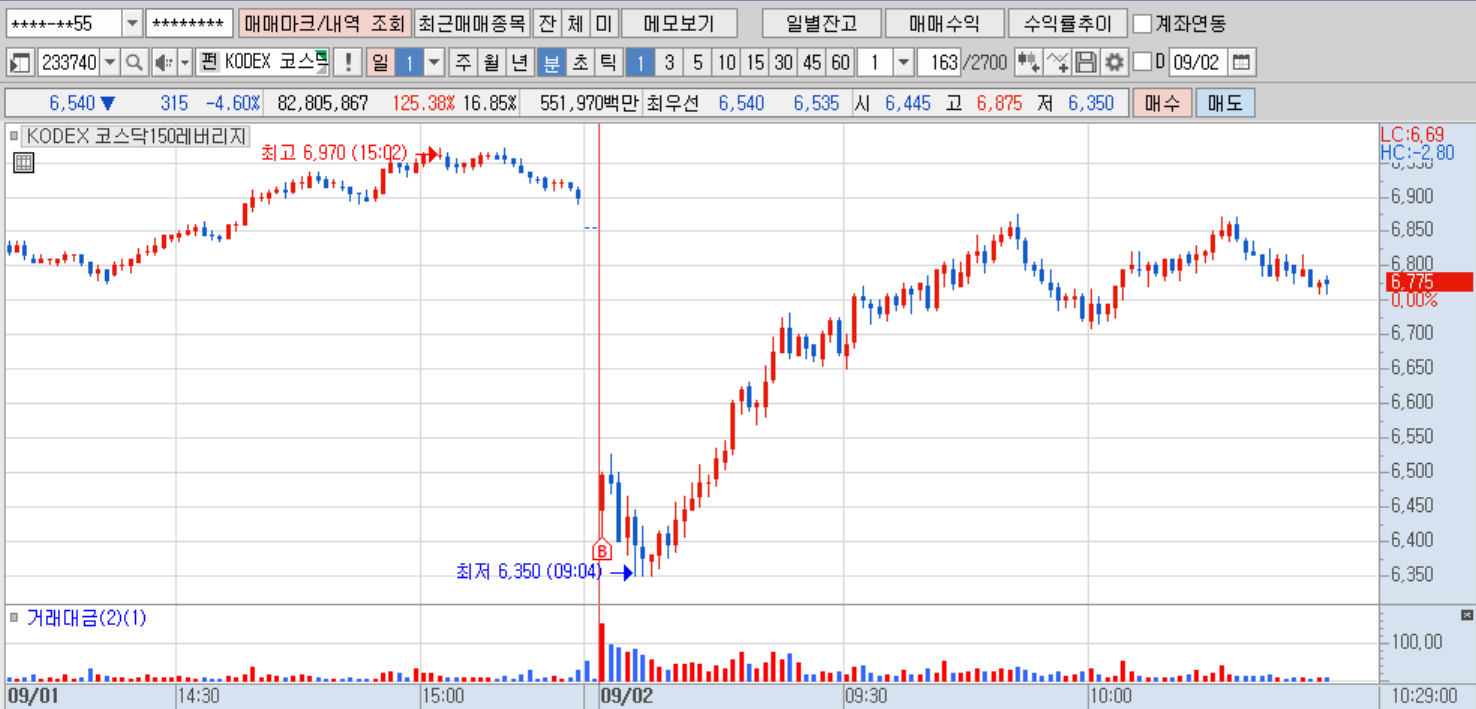Open the custom interval dropdown arrow
The image size is (1476, 709).
pyautogui.click(x=903, y=63)
